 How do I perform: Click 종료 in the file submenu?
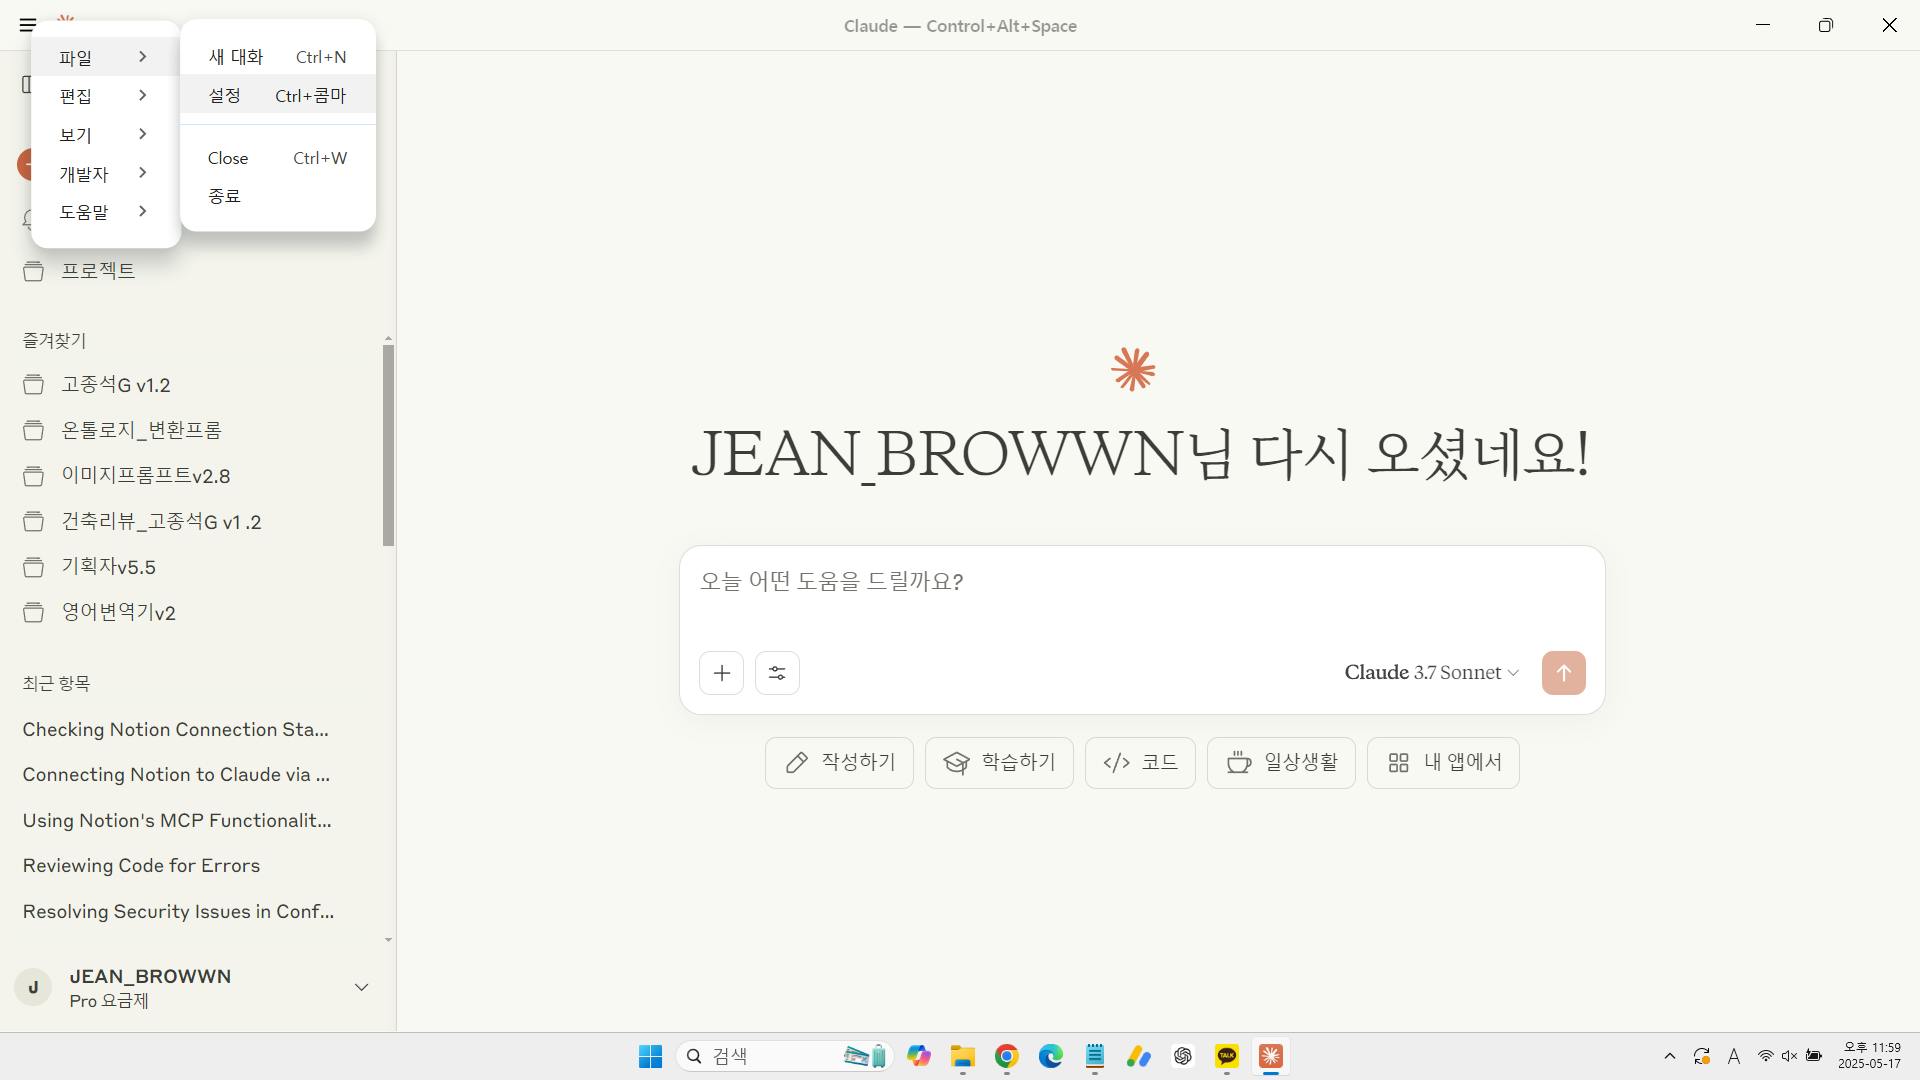click(x=225, y=196)
